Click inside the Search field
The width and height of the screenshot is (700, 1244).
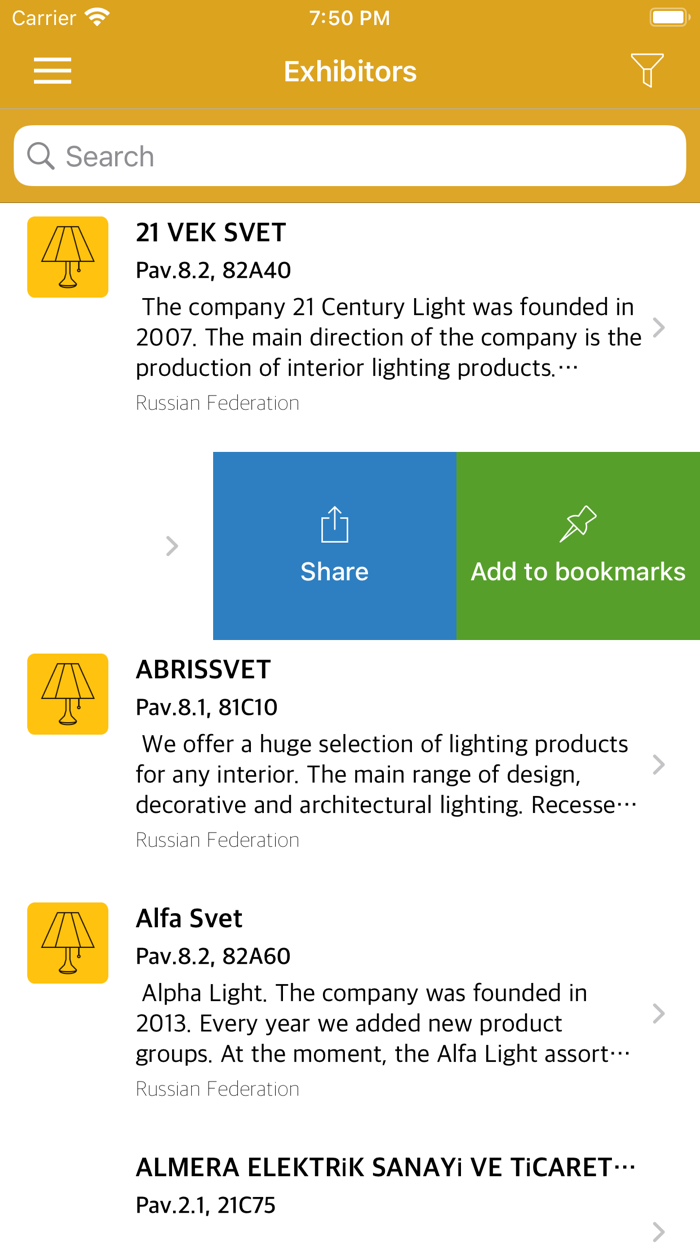(350, 156)
